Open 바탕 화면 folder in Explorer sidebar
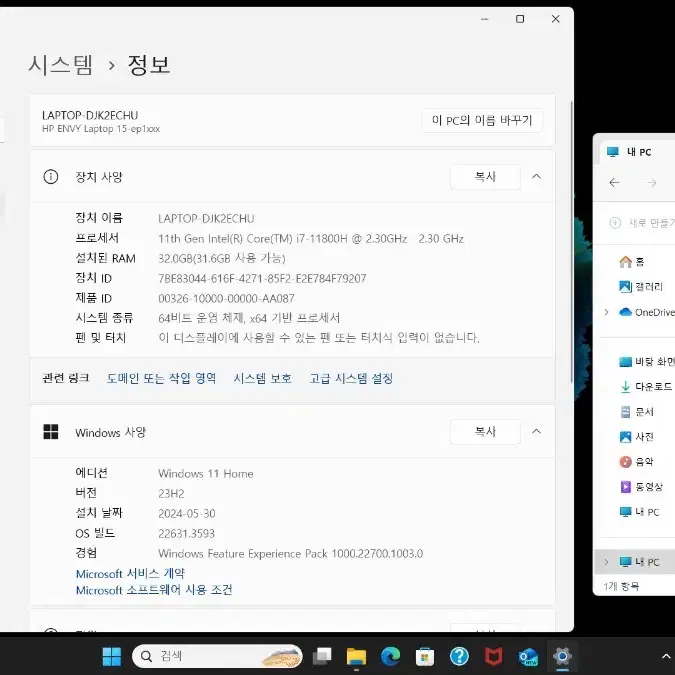 click(x=647, y=362)
